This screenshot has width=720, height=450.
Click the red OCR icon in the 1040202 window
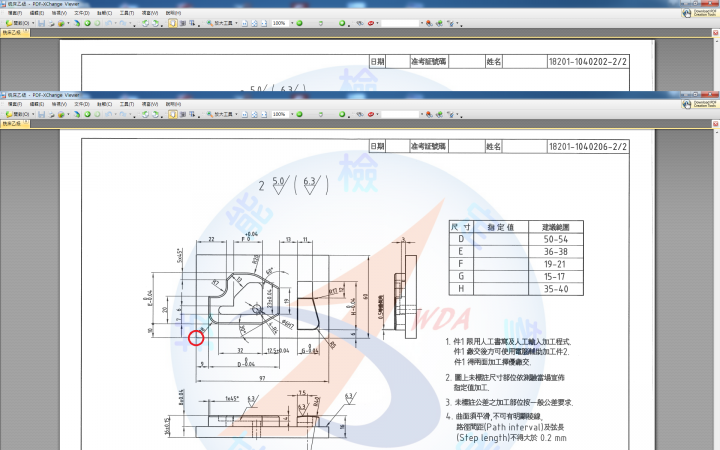click(371, 23)
